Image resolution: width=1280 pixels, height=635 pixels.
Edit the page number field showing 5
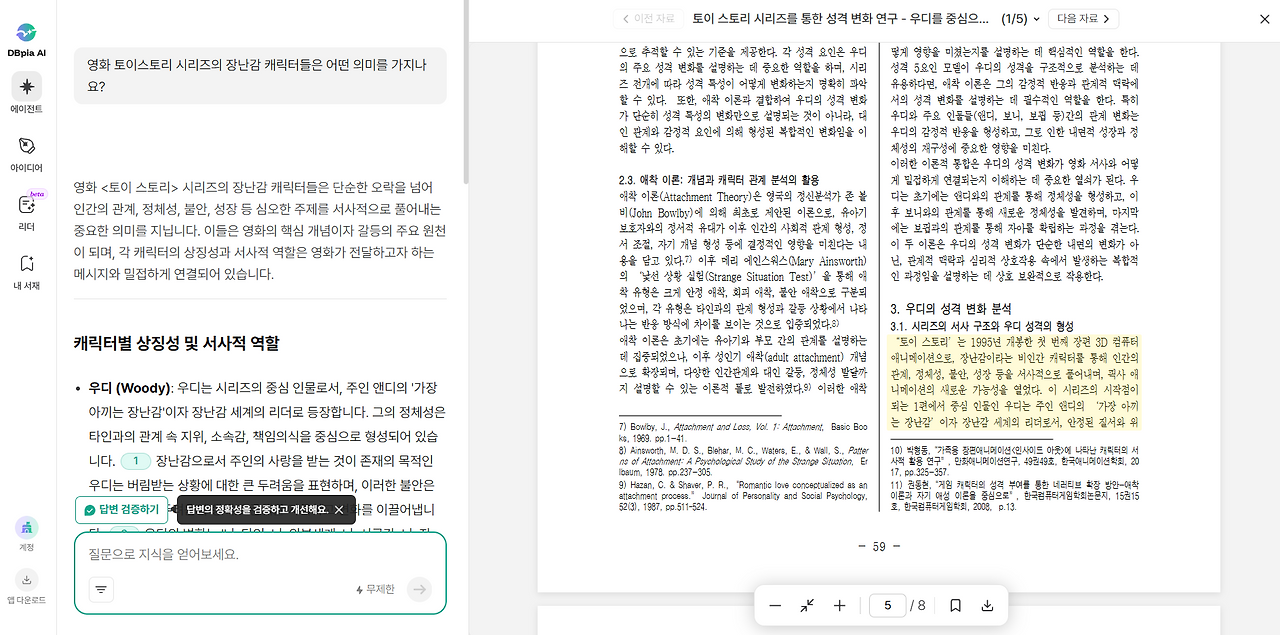click(x=887, y=605)
